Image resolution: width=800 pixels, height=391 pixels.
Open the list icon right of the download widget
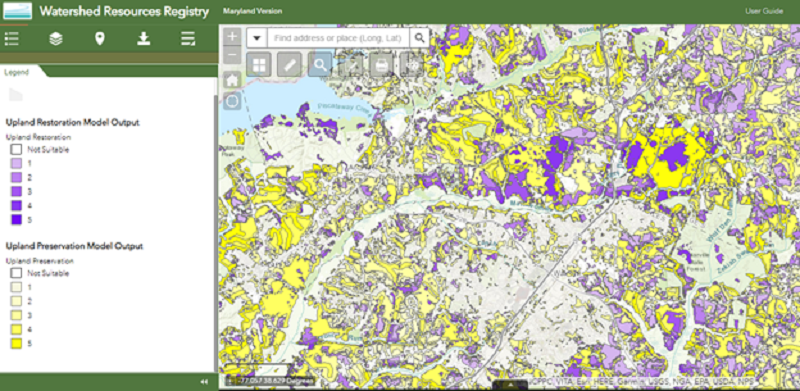coord(188,38)
